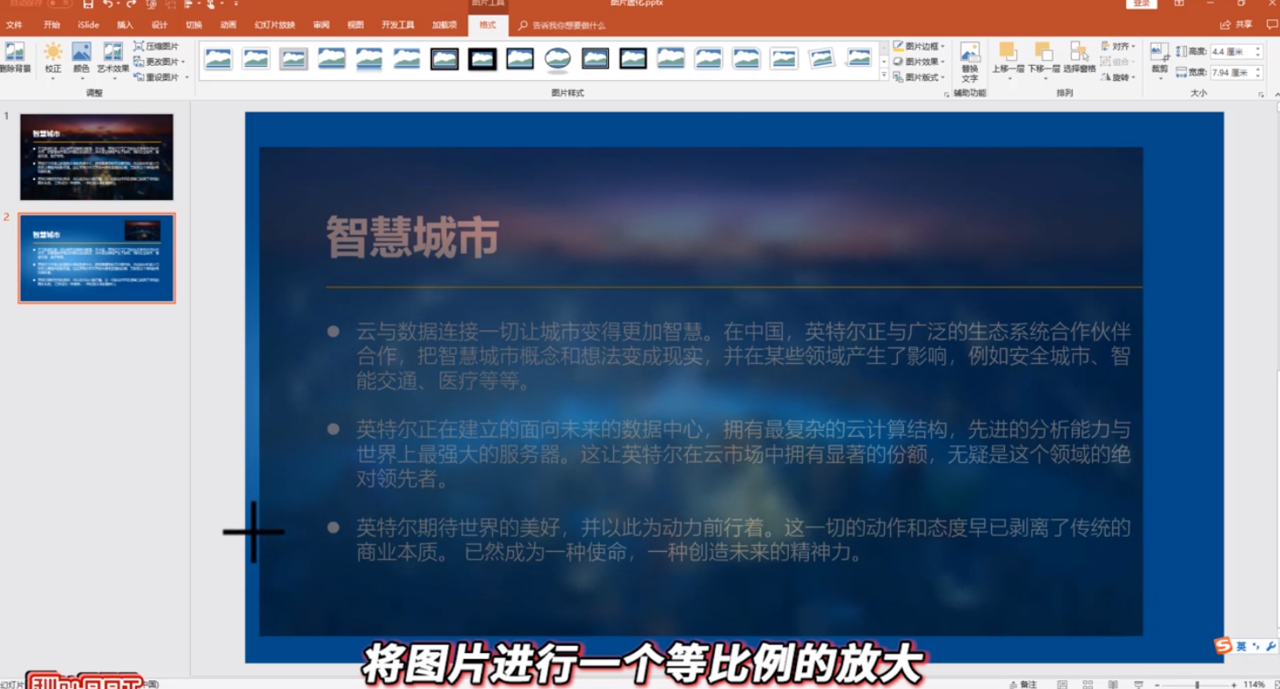Image resolution: width=1280 pixels, height=689 pixels.
Task: Click the Notes (备注) button in status bar
Action: pyautogui.click(x=1024, y=685)
